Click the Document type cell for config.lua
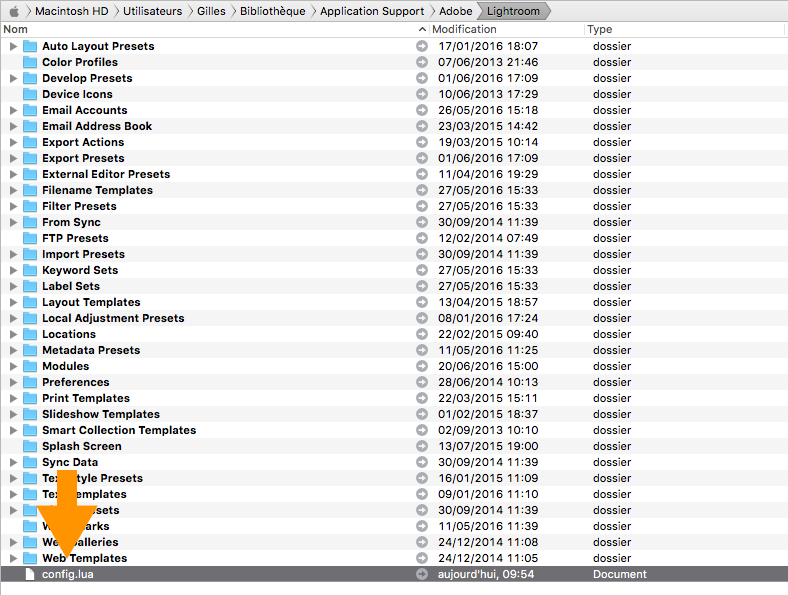This screenshot has height=595, width=788. (x=620, y=574)
